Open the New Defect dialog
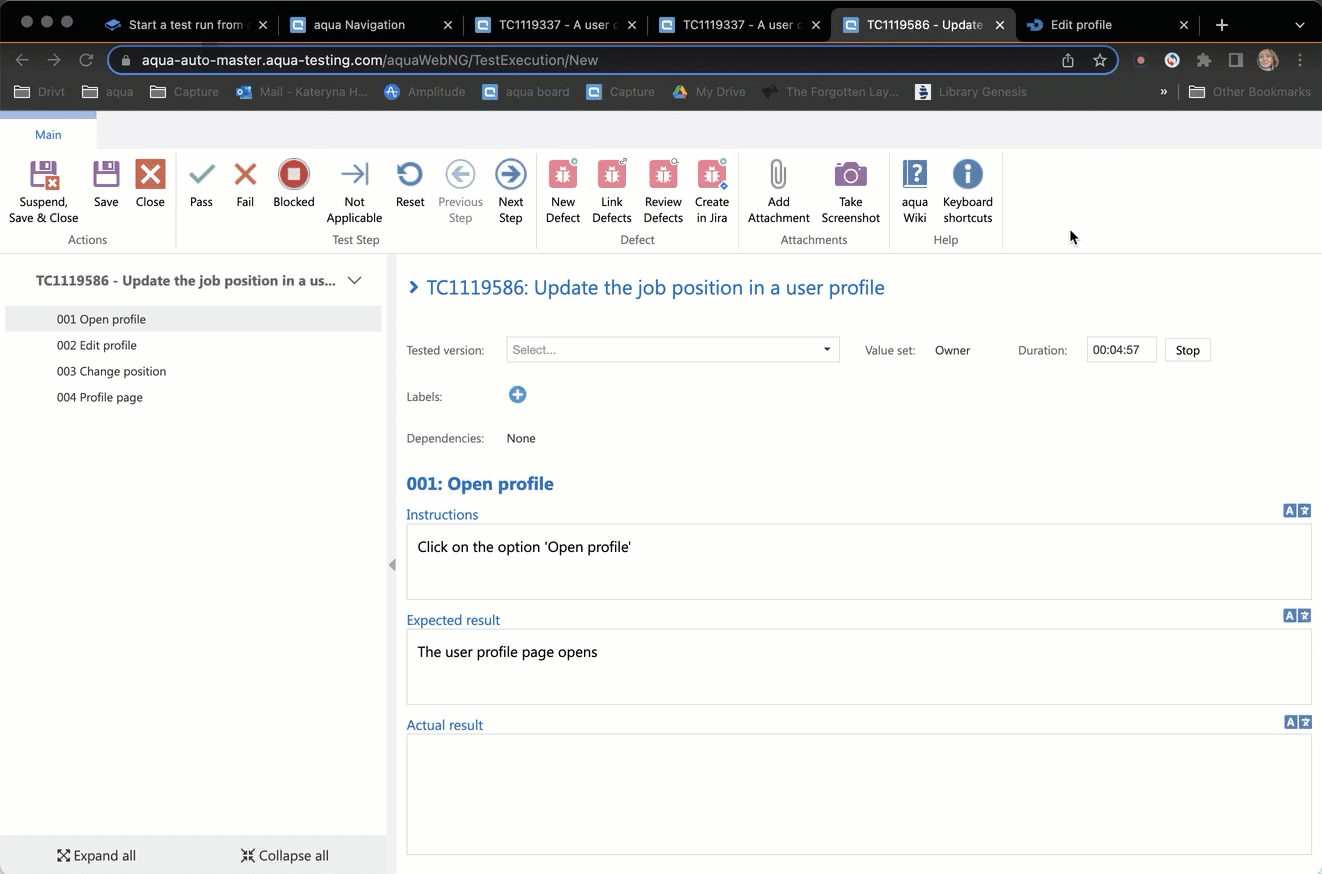Viewport: 1322px width, 874px height. pos(563,176)
